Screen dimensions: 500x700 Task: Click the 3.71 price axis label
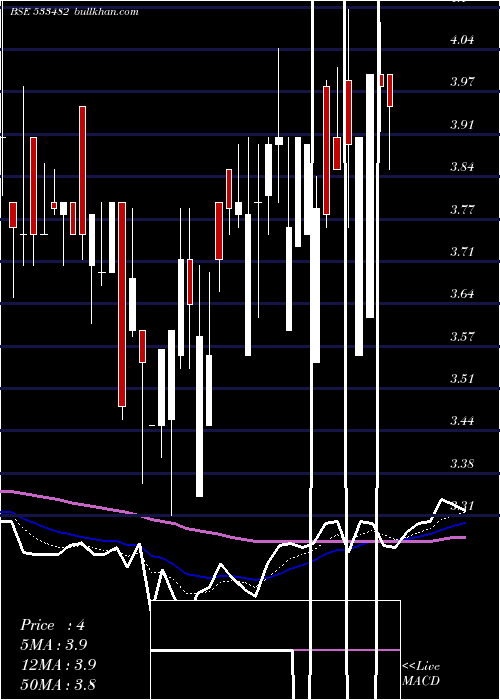(x=462, y=252)
